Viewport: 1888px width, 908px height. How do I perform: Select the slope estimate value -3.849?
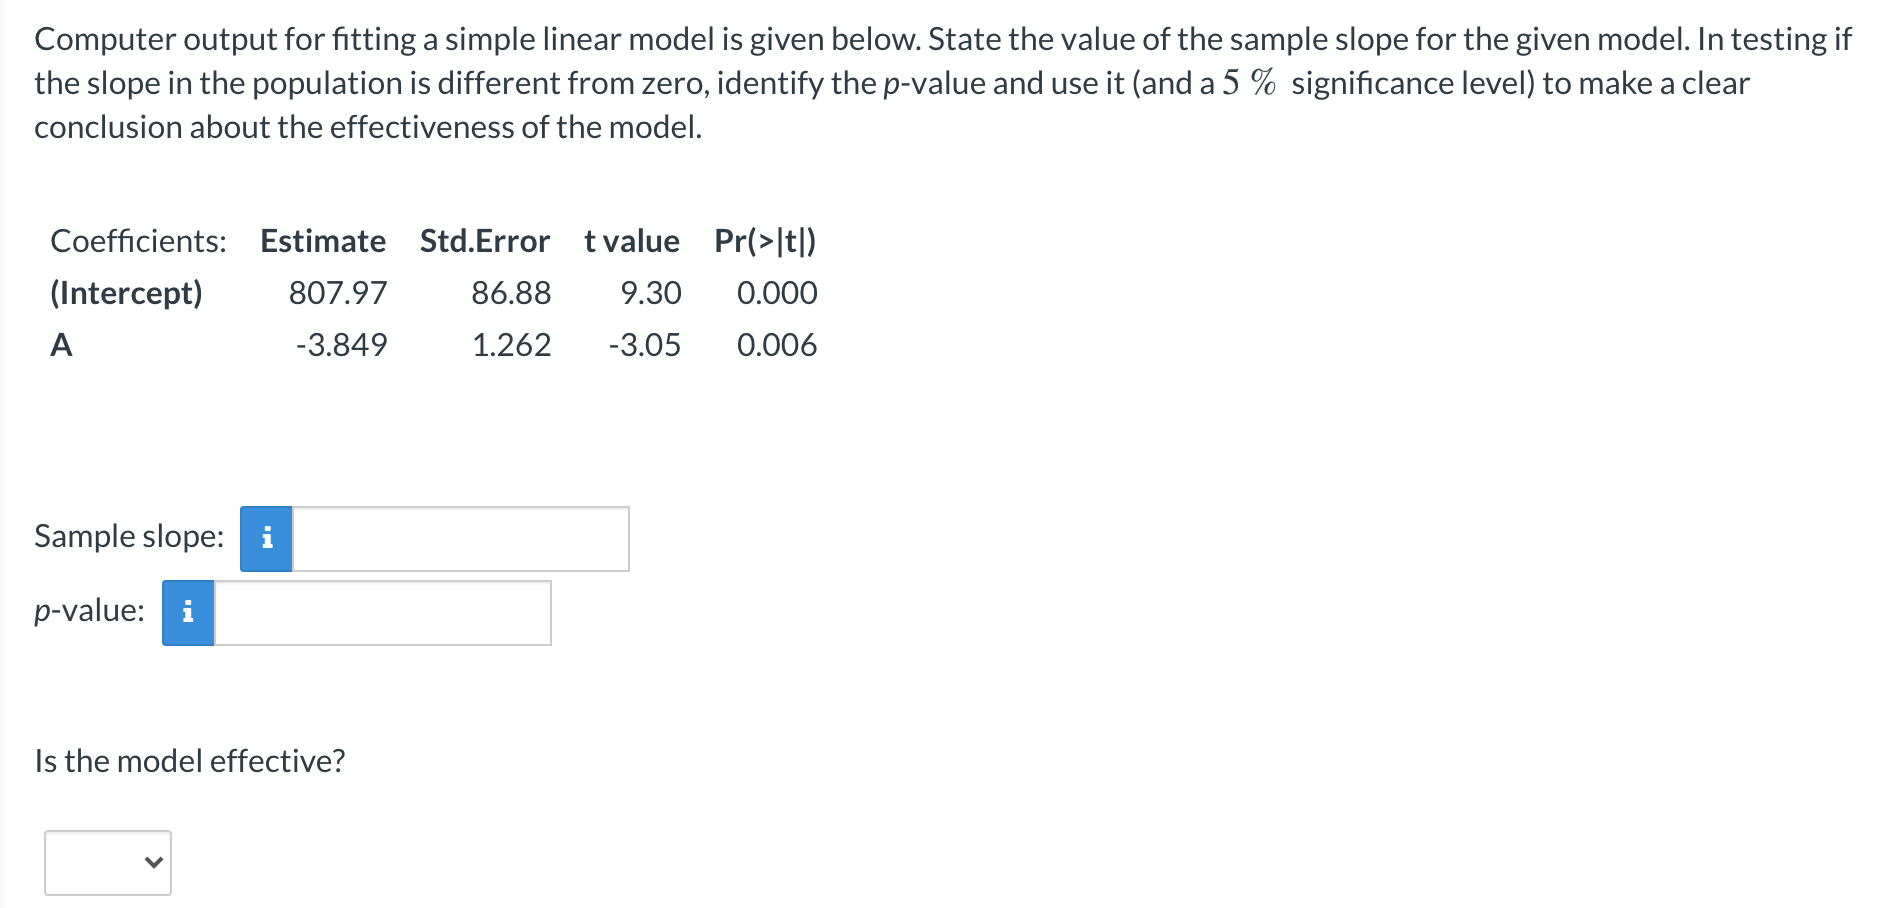point(343,345)
